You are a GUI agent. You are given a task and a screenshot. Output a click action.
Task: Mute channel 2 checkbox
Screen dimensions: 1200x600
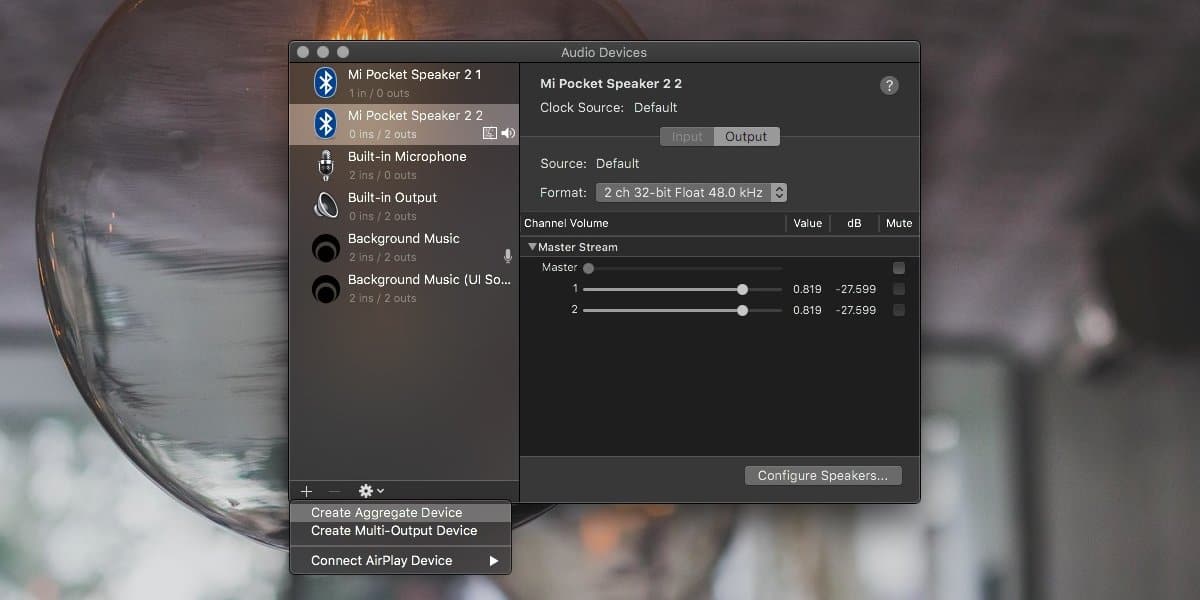[x=899, y=310]
